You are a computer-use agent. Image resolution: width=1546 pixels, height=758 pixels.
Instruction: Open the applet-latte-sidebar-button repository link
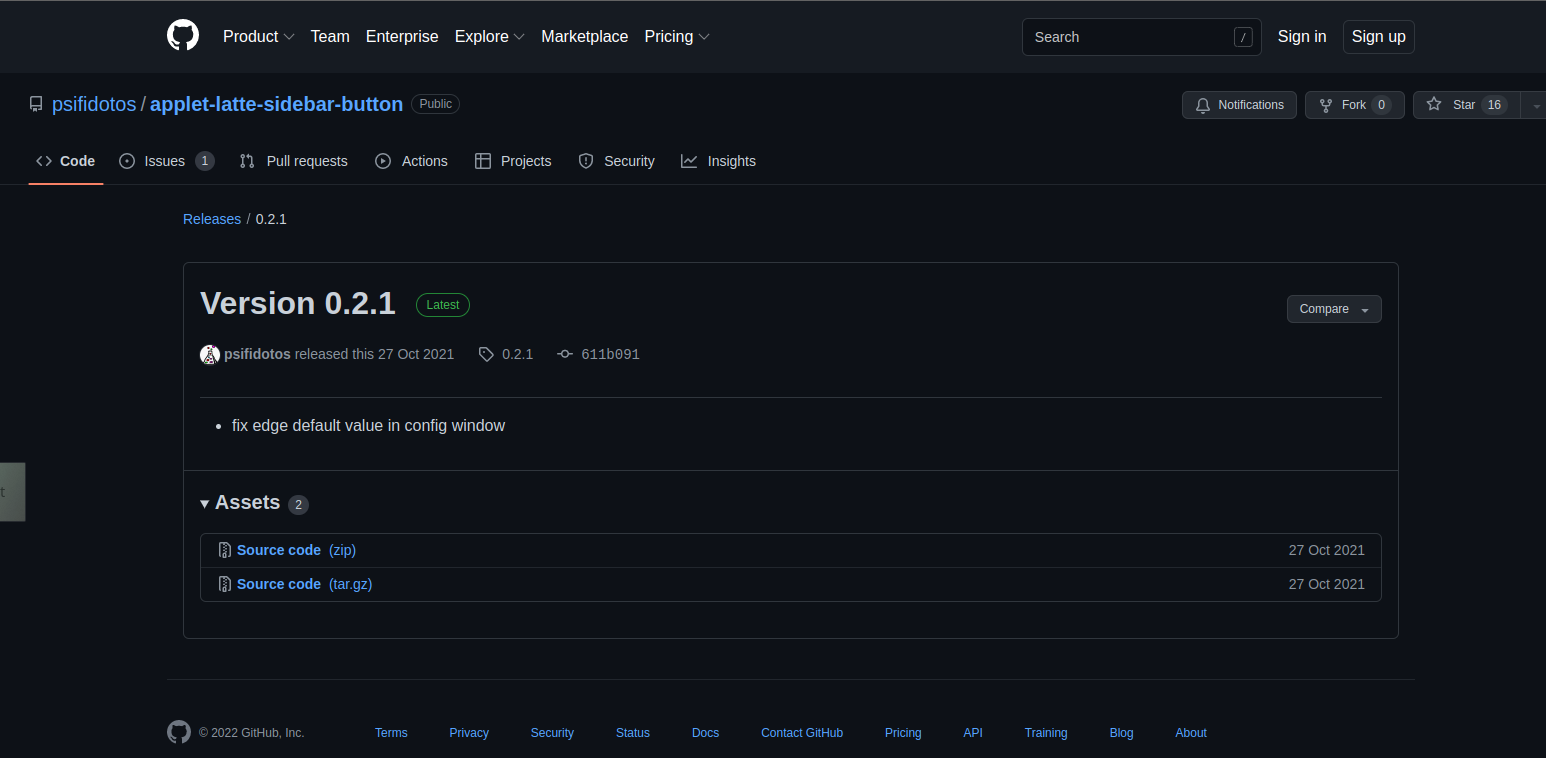[277, 104]
